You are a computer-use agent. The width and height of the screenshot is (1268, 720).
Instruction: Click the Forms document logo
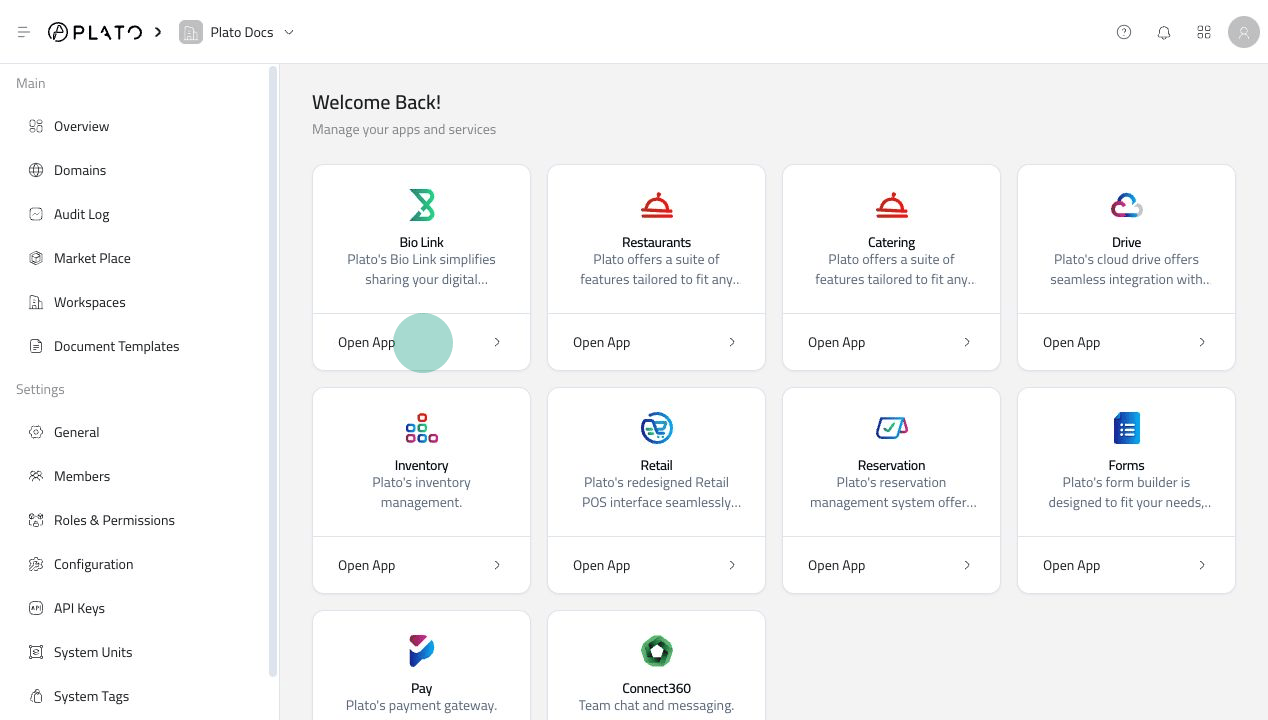click(1127, 428)
